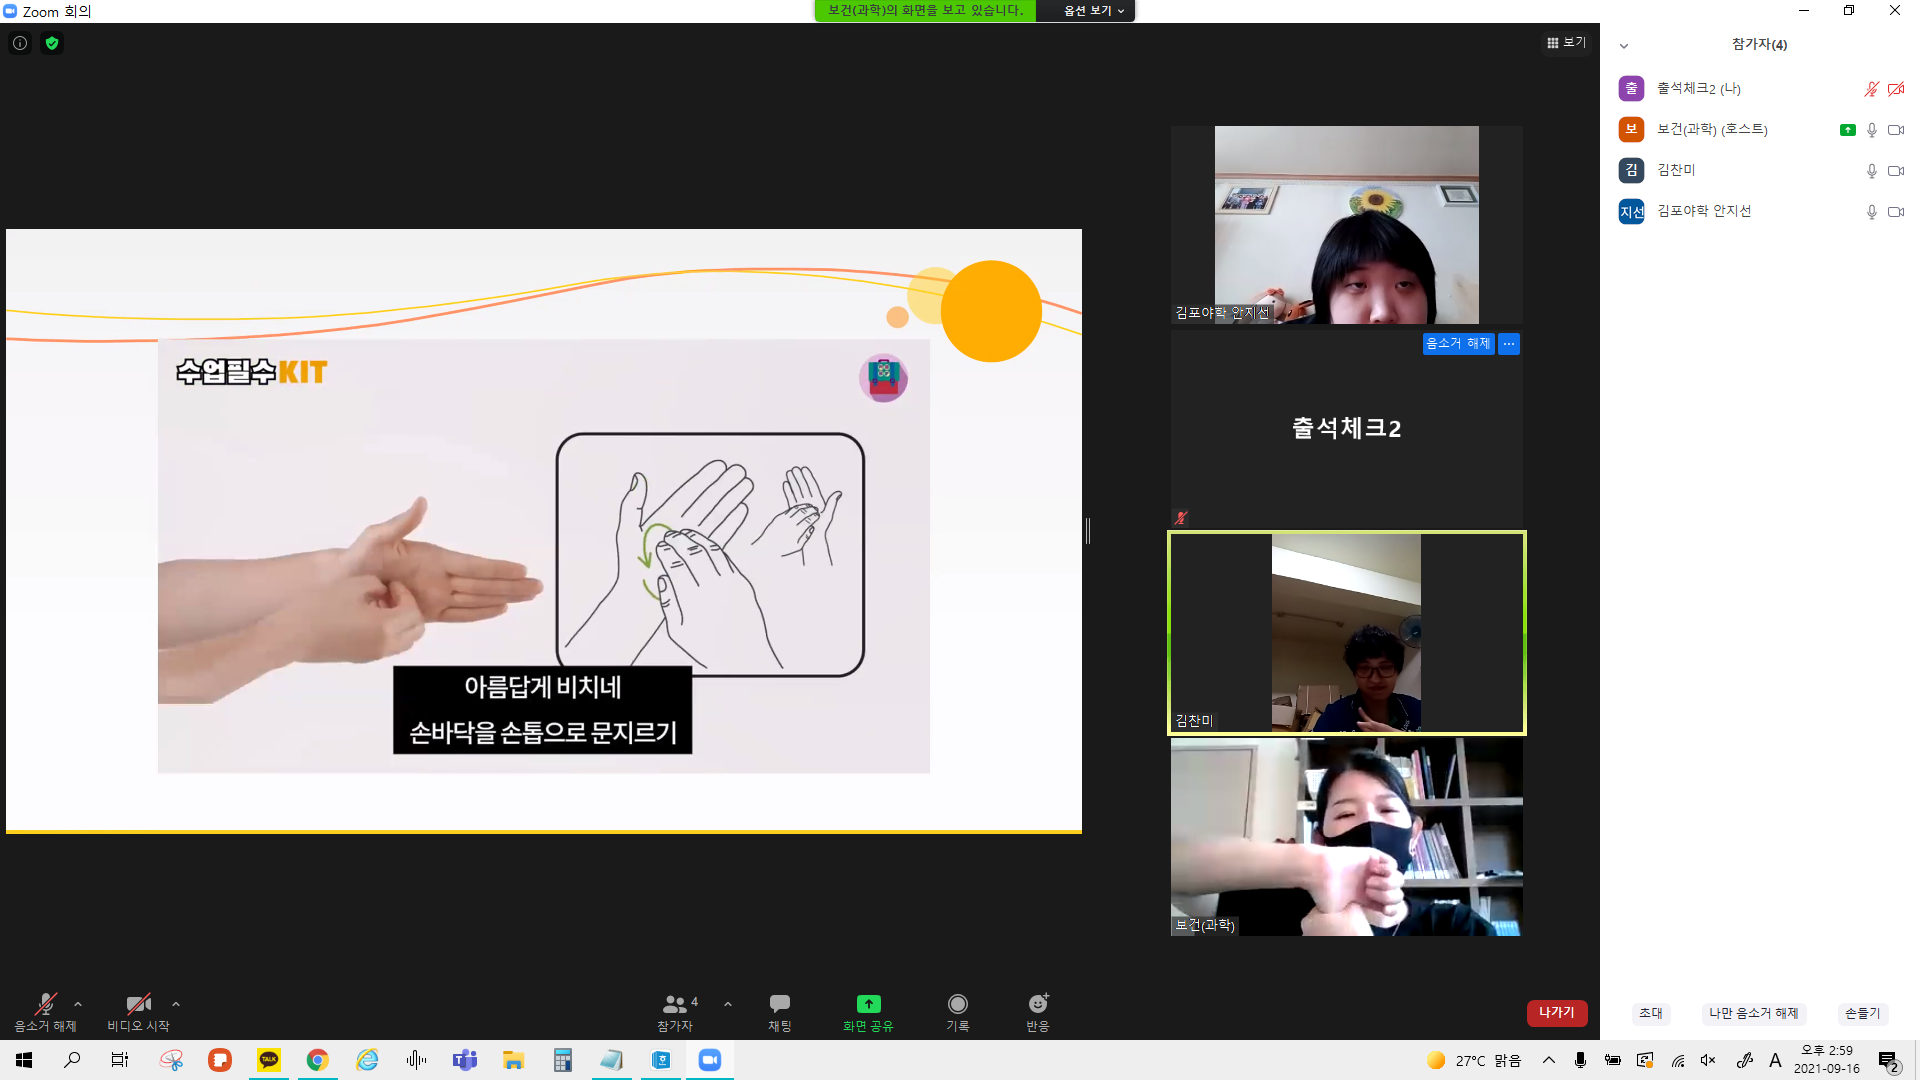Open Google Chrome from the taskbar
Image resolution: width=1920 pixels, height=1080 pixels.
click(x=317, y=1060)
